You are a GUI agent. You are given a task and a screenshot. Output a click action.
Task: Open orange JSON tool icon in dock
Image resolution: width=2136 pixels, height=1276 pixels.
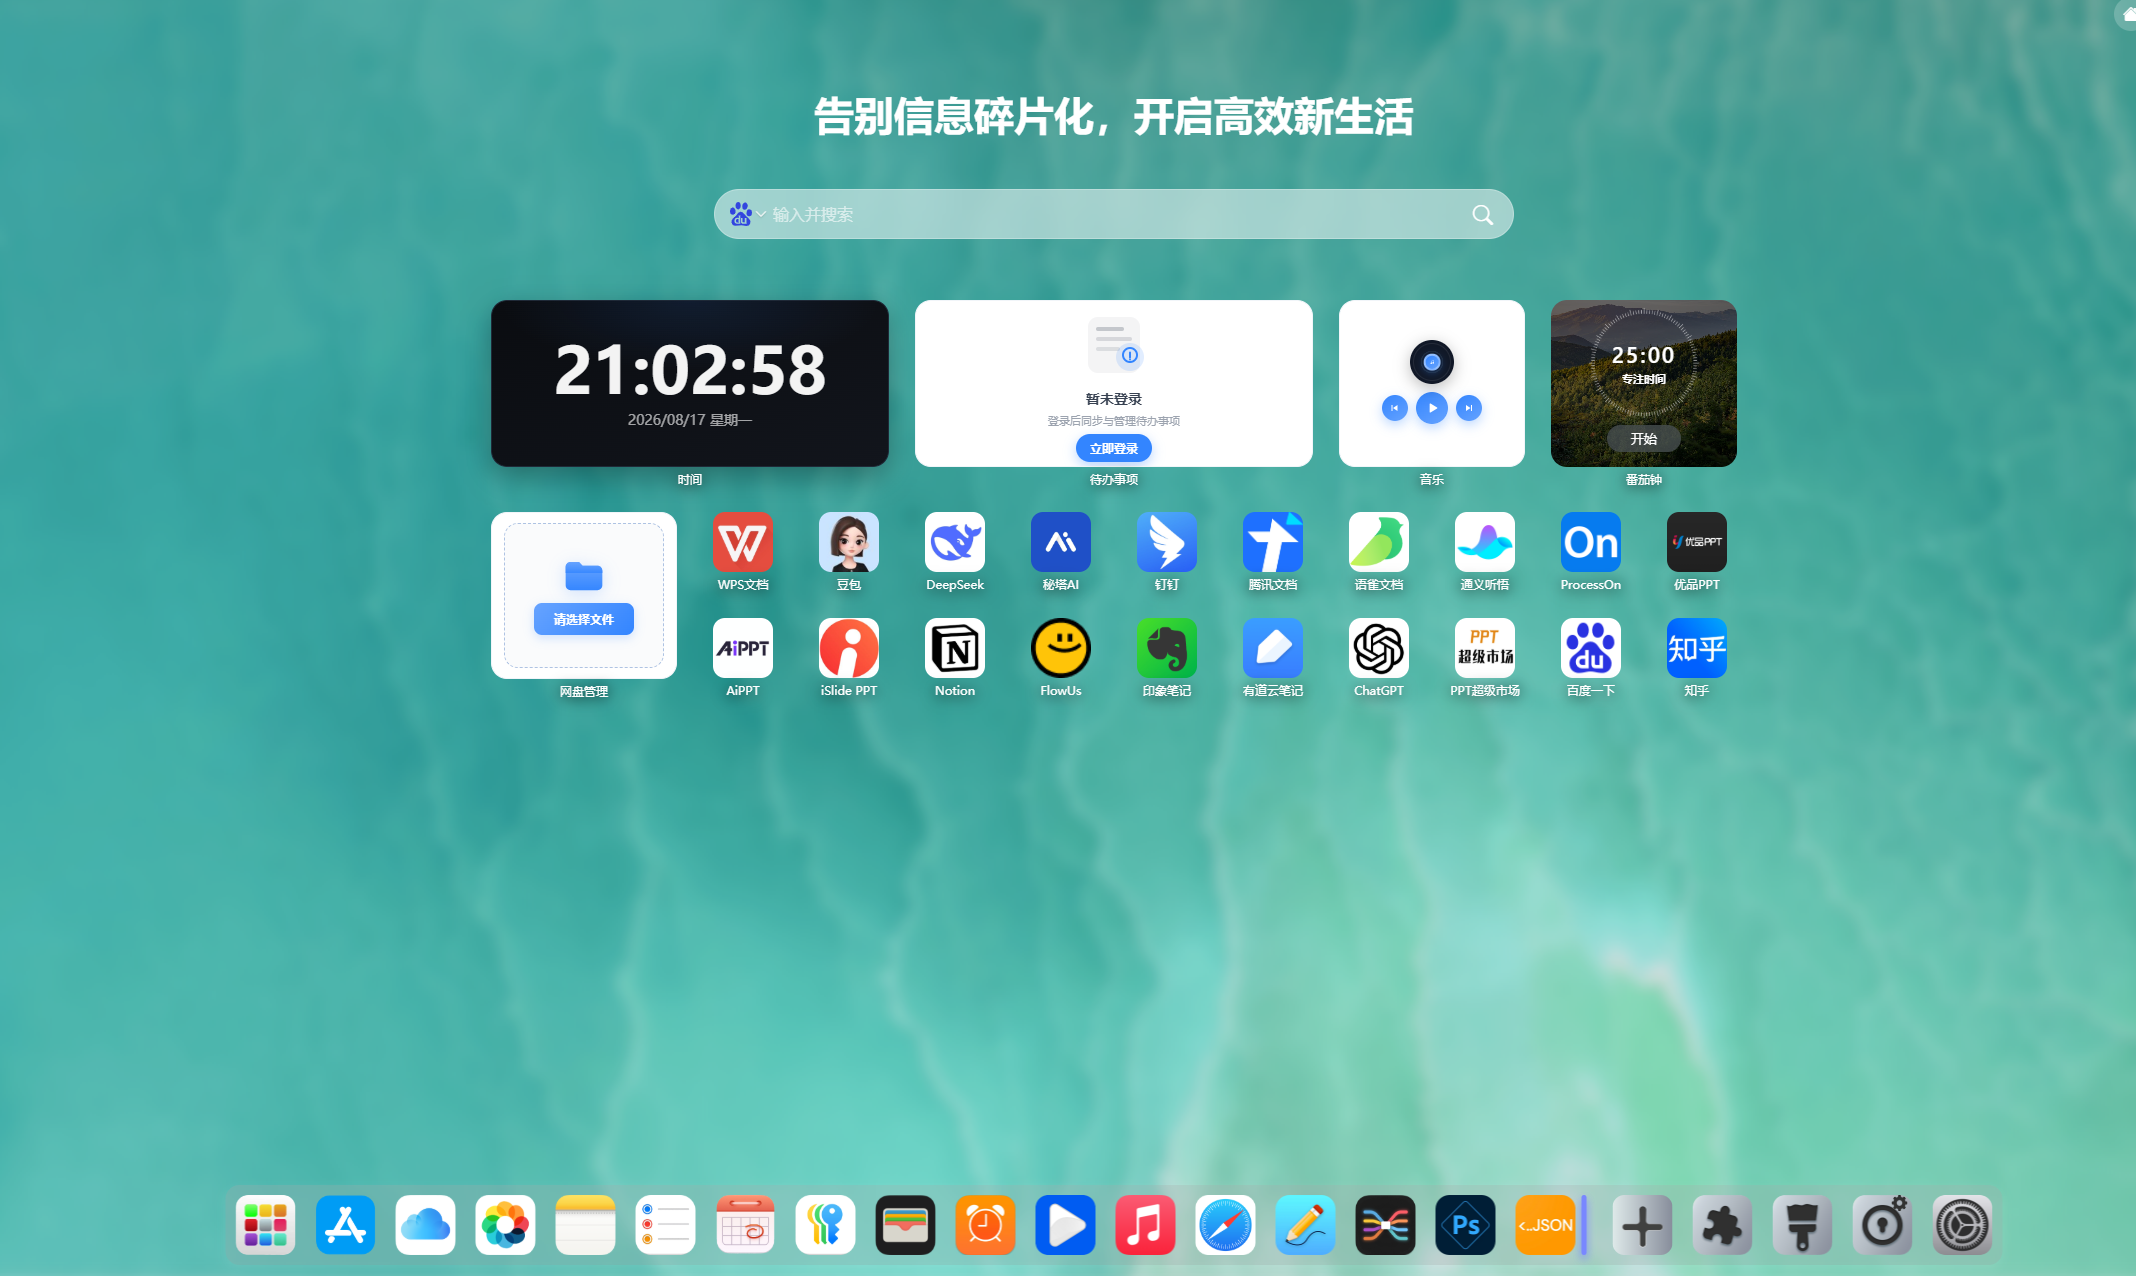(1546, 1225)
